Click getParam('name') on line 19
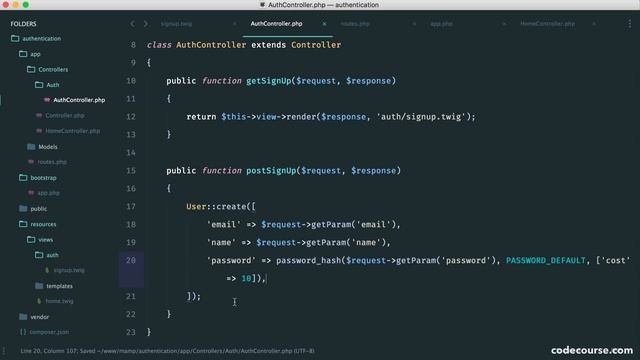Viewport: 640px width, 360px height. click(346, 242)
